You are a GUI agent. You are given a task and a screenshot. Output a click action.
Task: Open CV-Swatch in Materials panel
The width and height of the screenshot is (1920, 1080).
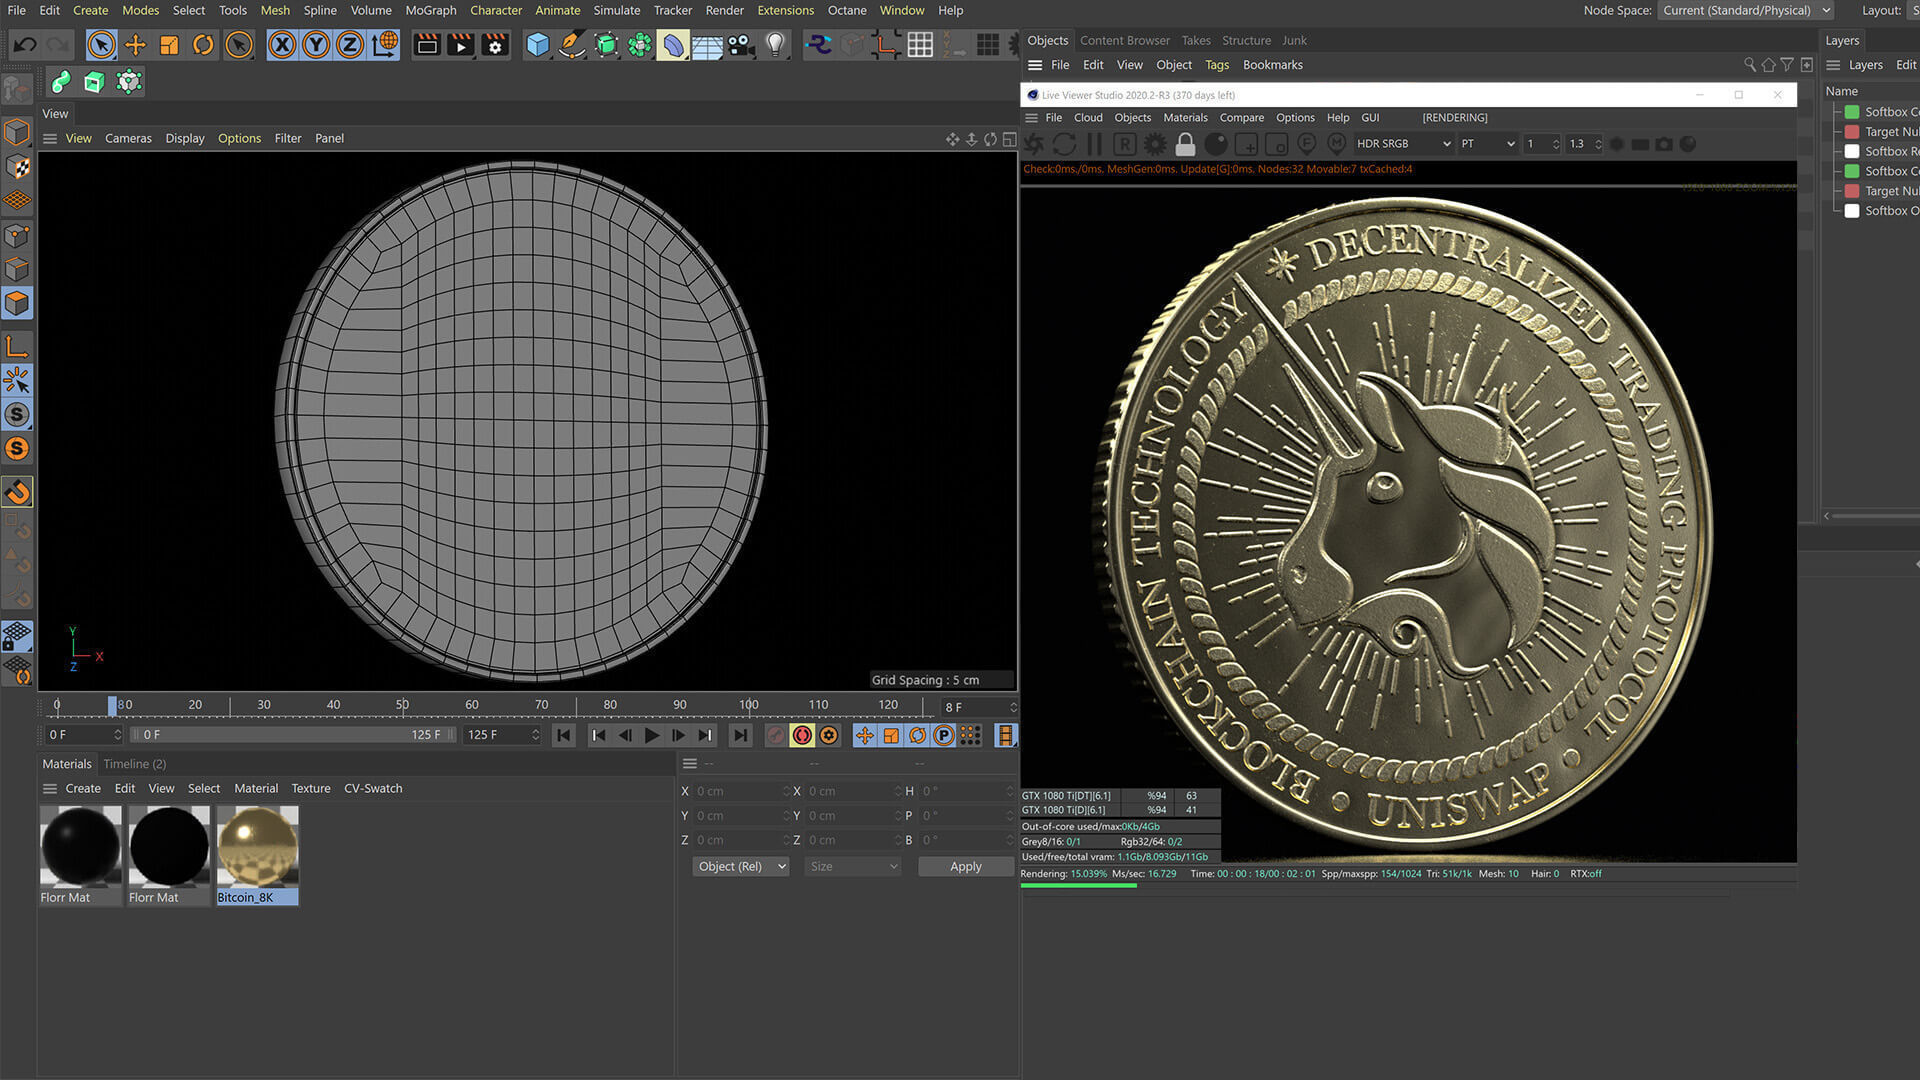tap(373, 789)
